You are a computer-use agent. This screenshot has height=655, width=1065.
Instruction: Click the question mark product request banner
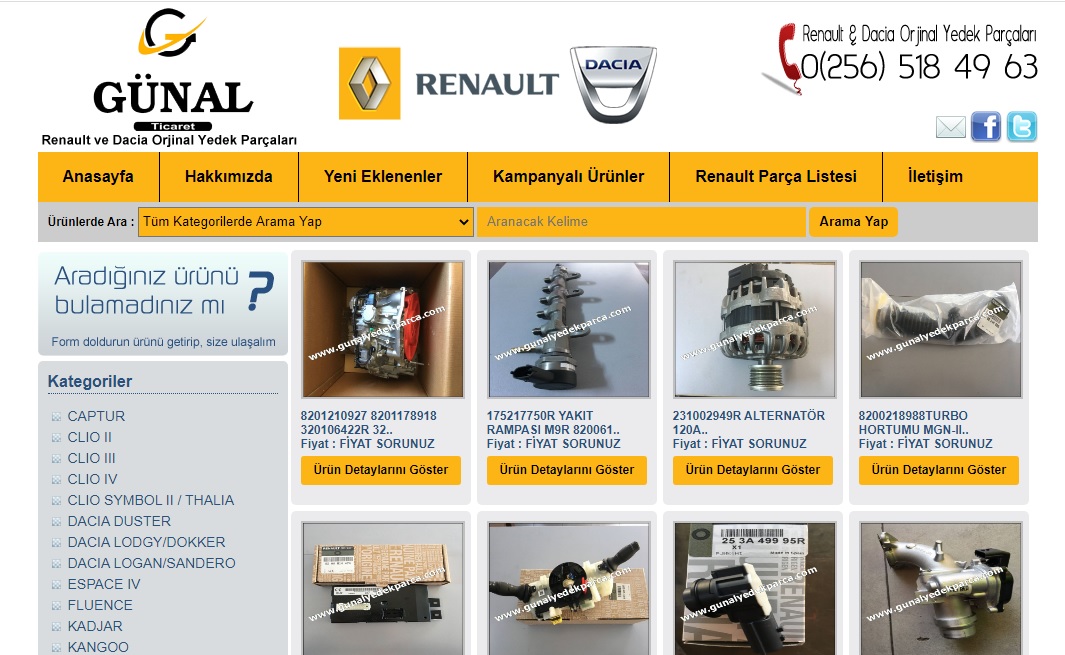coord(163,303)
